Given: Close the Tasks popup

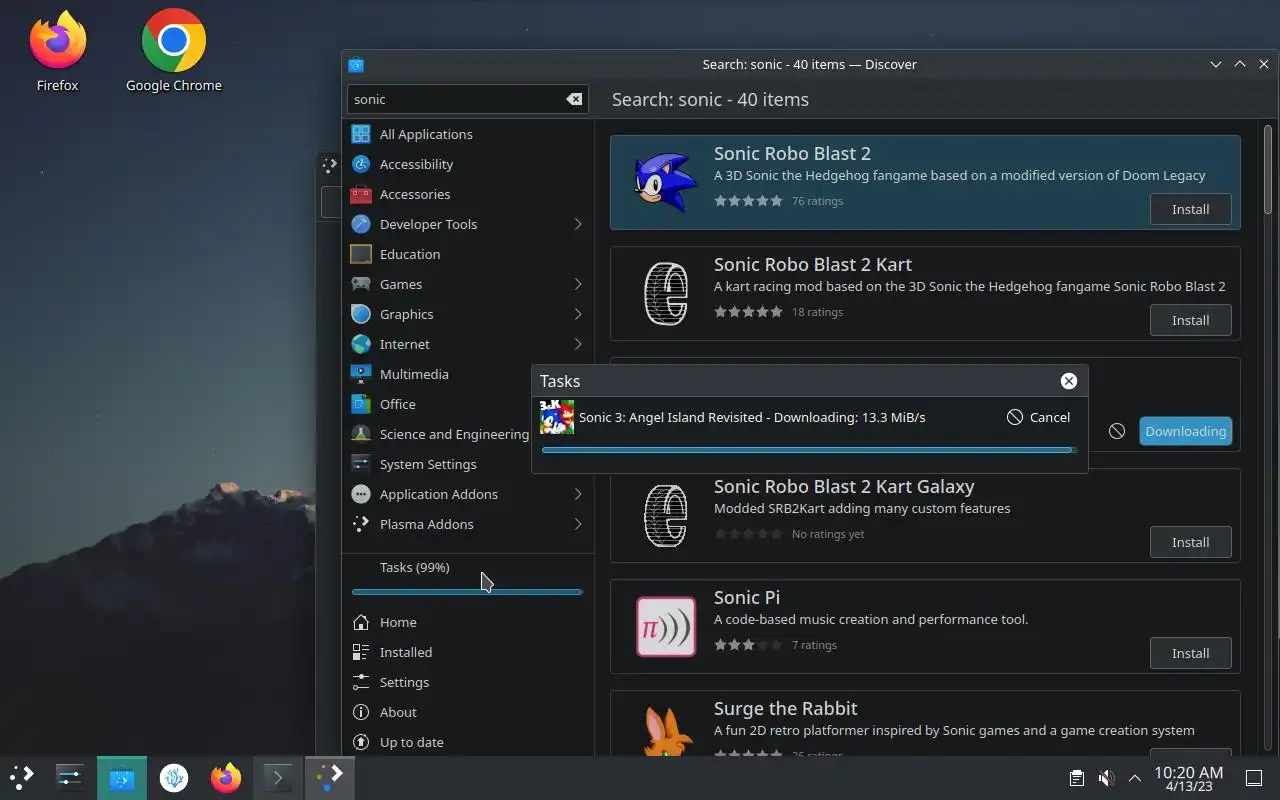Looking at the screenshot, I should (1069, 381).
